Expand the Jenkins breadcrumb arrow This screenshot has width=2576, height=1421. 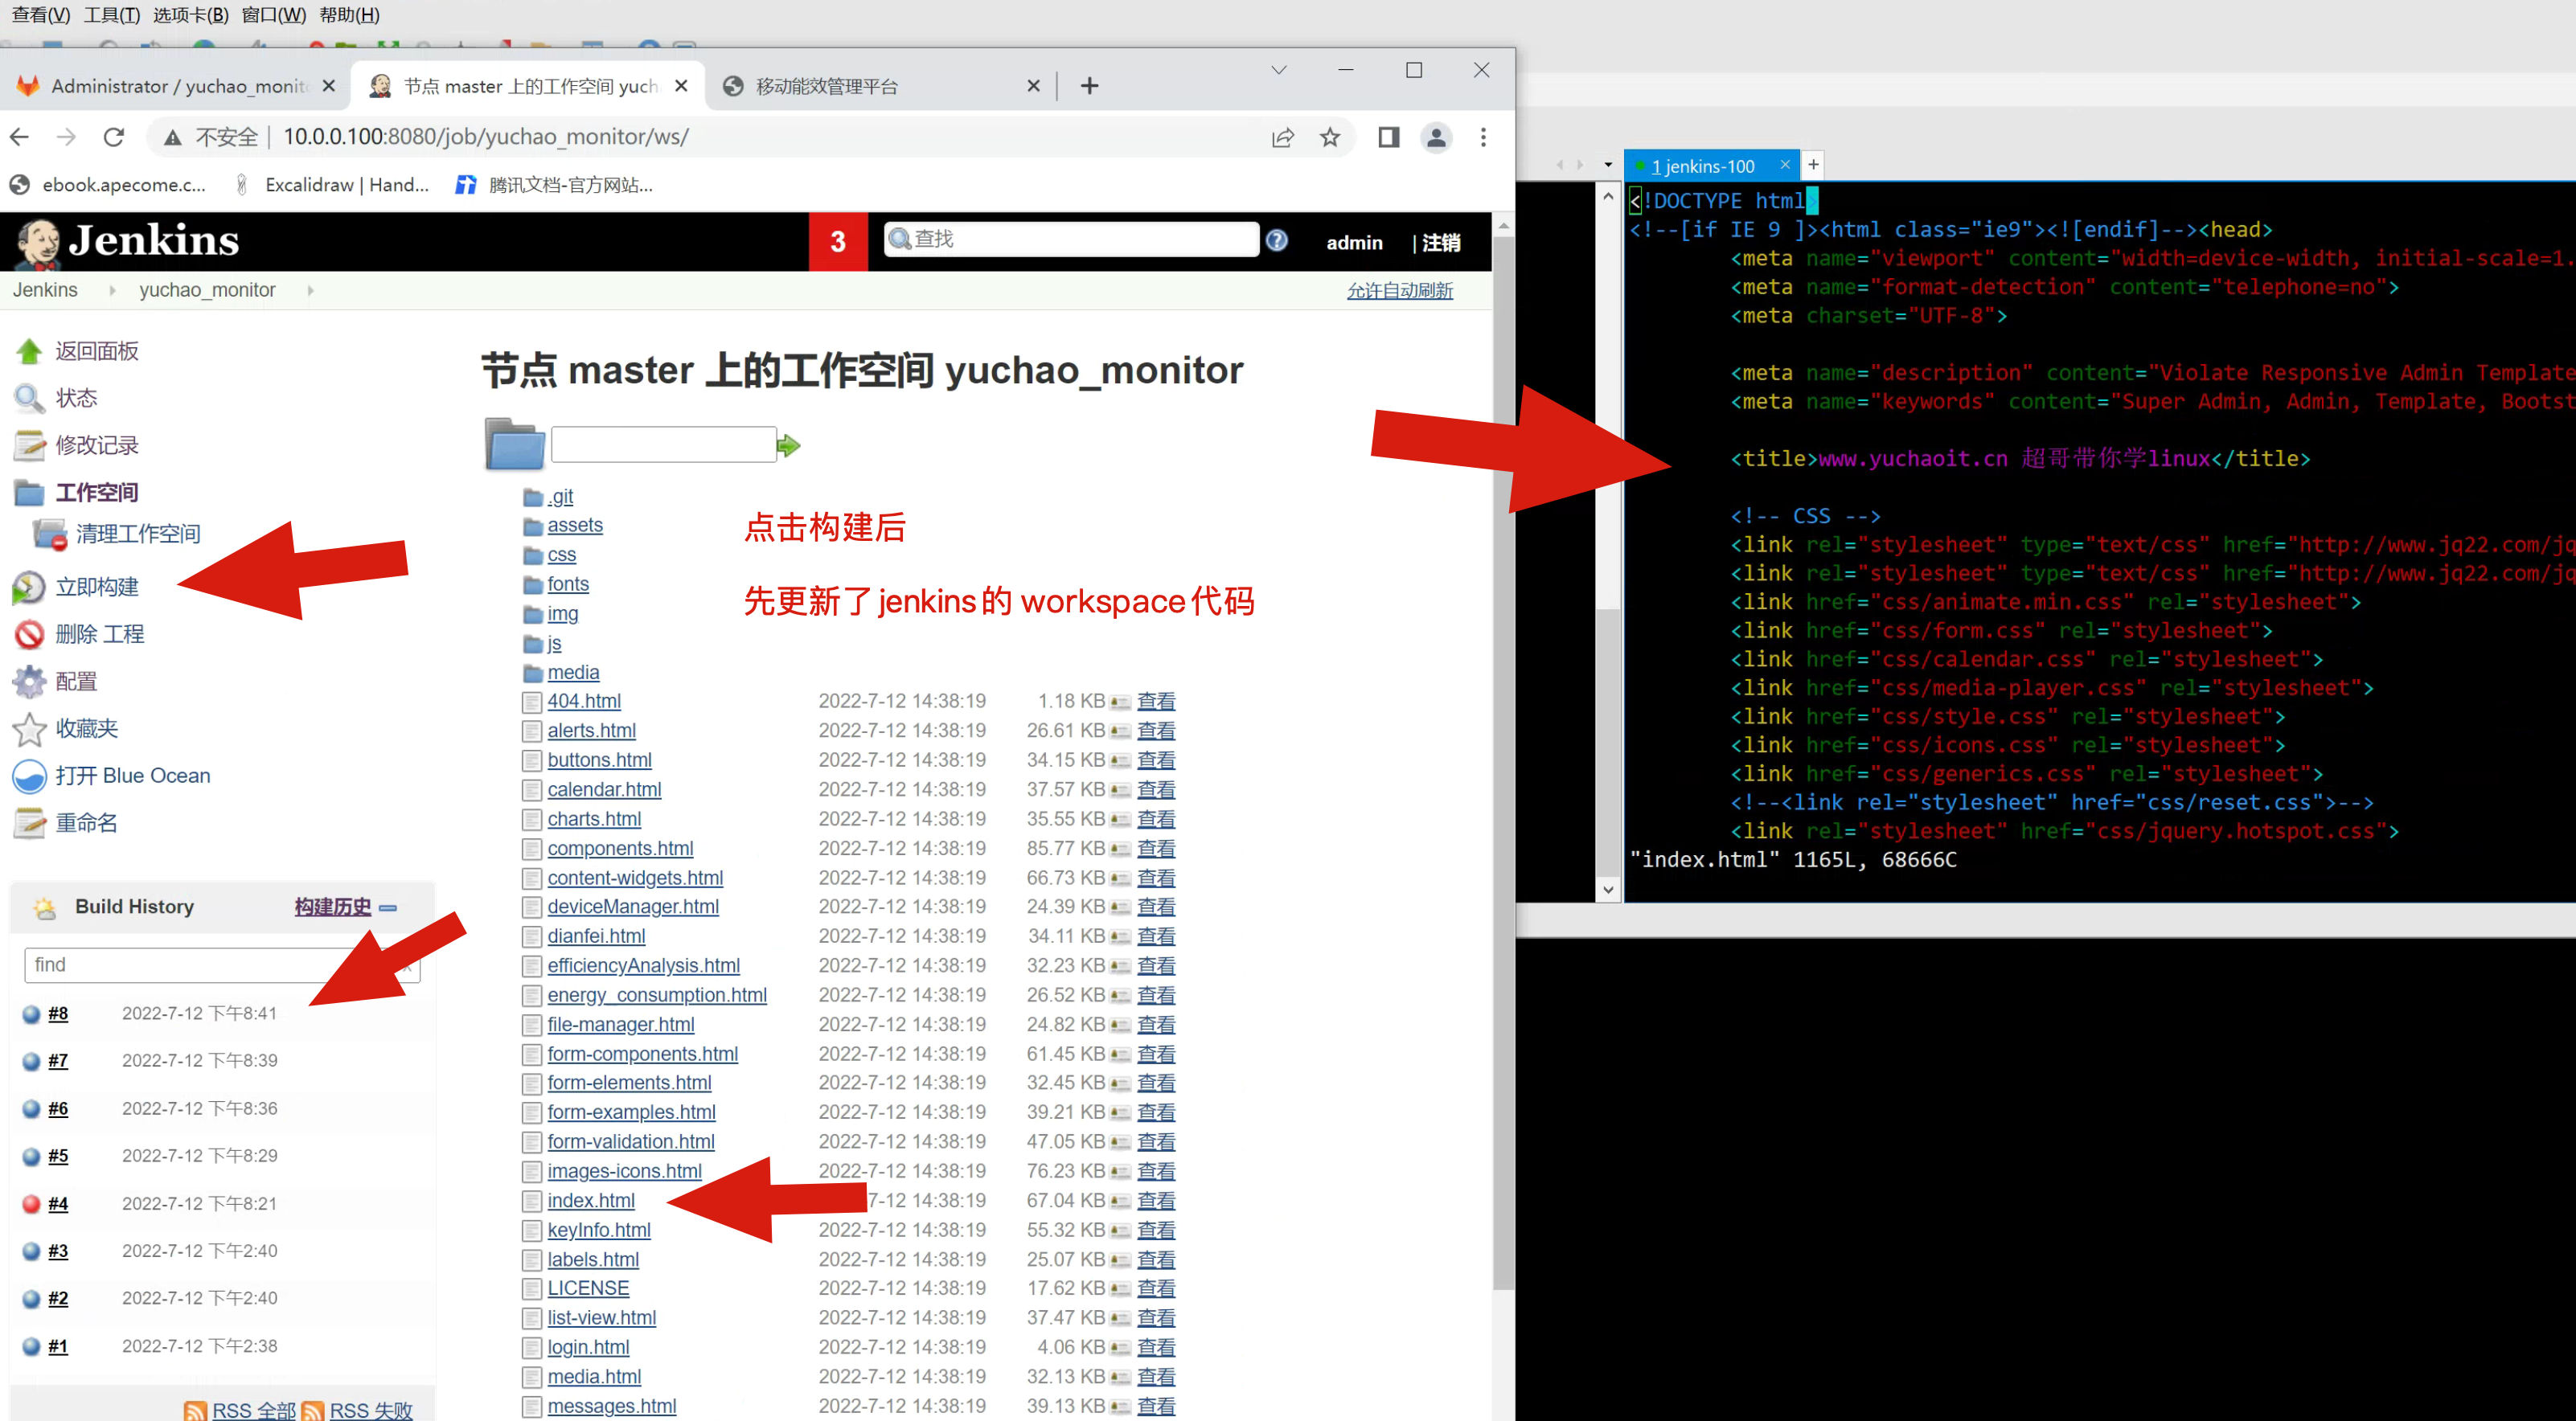point(112,291)
